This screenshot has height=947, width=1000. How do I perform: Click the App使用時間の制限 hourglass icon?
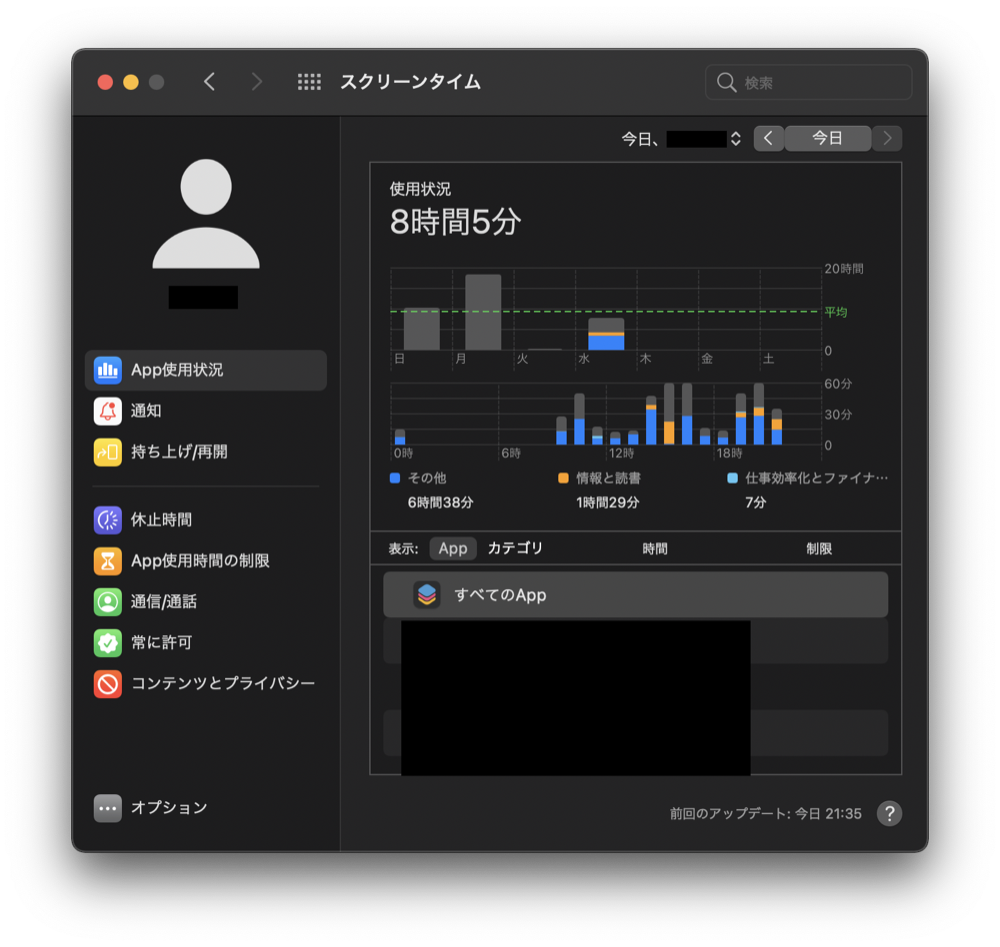[x=108, y=561]
